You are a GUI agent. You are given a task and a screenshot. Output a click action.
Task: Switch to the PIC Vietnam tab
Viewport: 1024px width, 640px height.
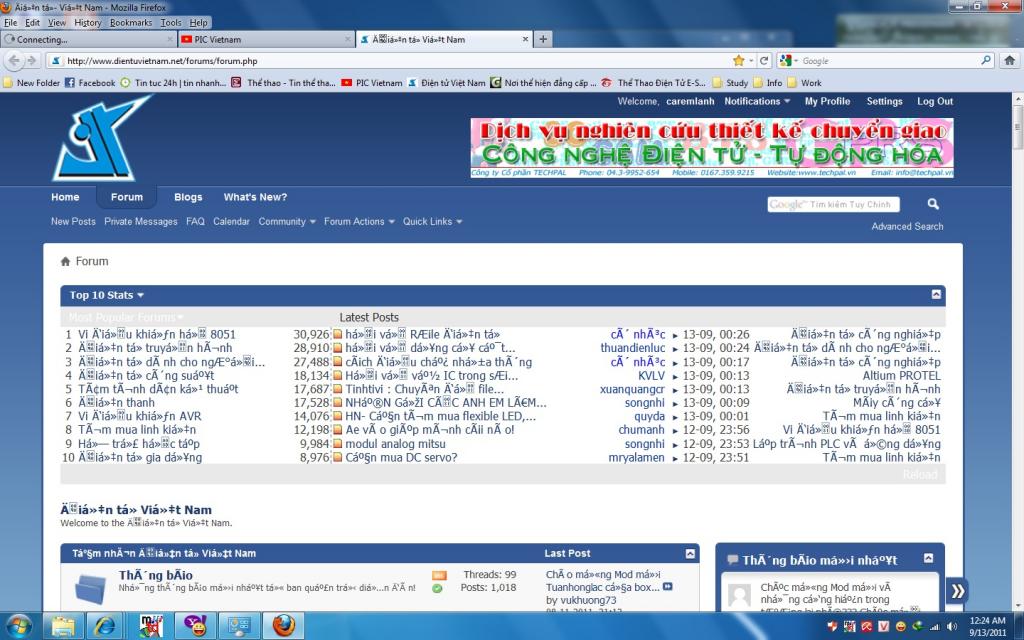(x=266, y=39)
